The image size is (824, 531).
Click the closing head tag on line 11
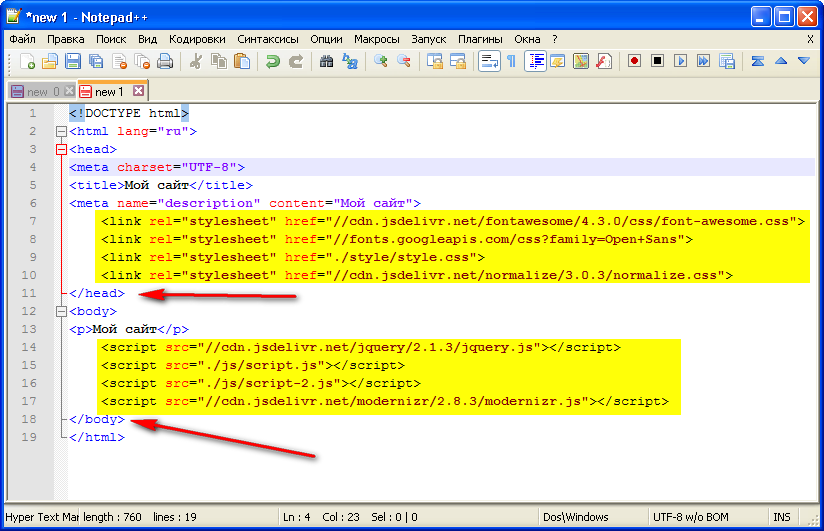coord(97,293)
